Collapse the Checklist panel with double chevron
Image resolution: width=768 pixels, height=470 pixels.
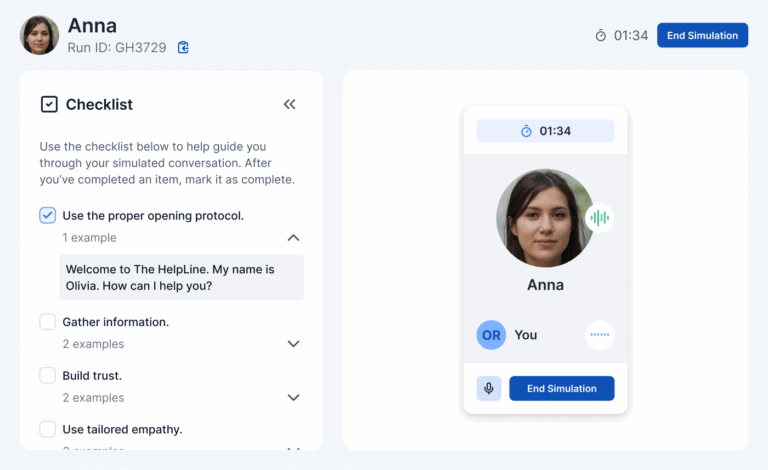point(290,104)
